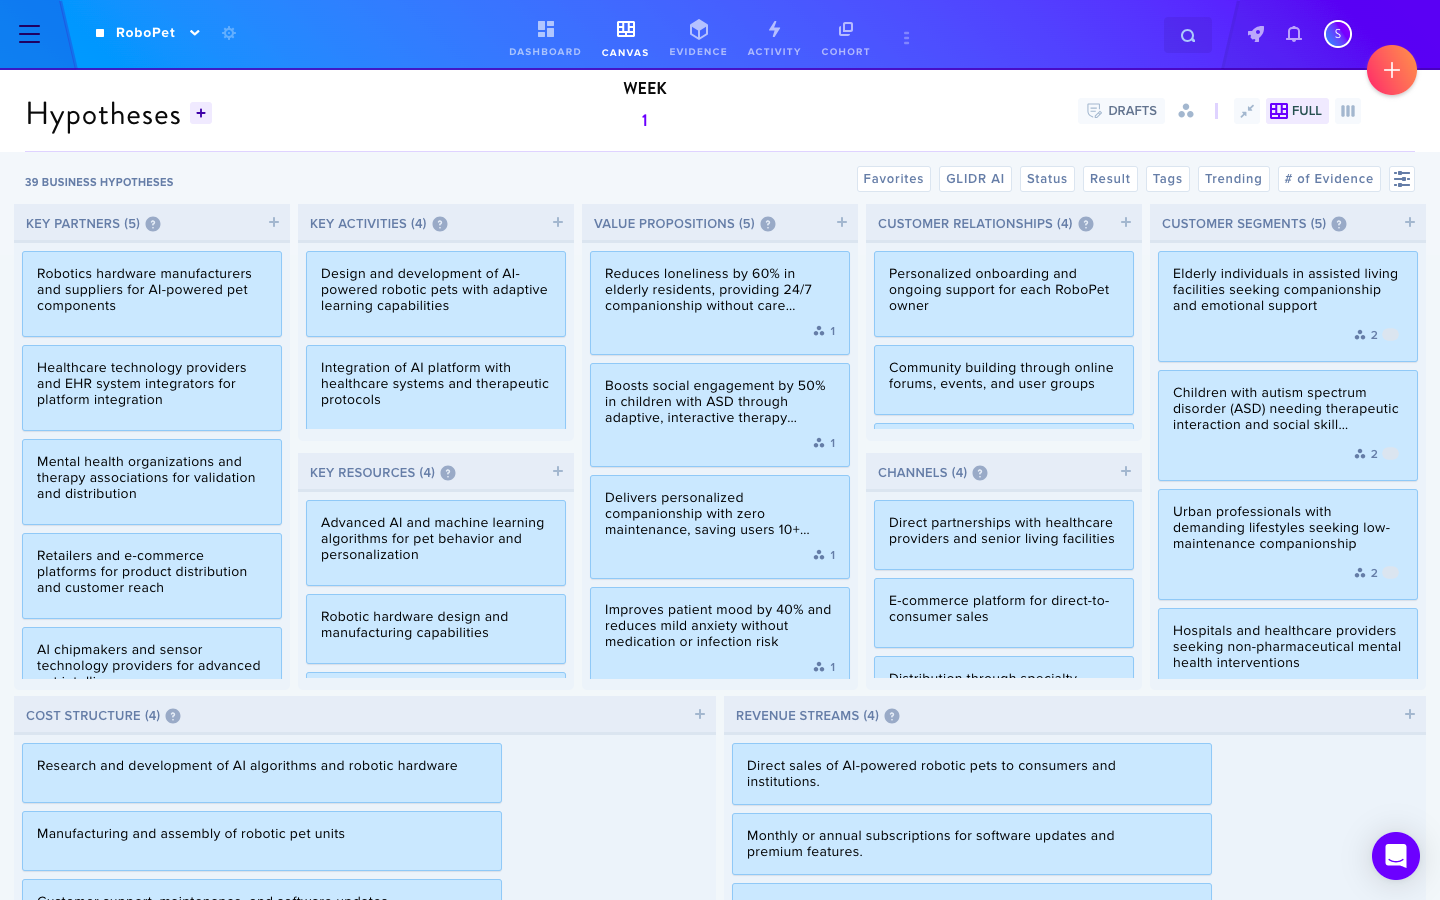Add a hypothesis to Cost Structure
The image size is (1440, 900).
(x=700, y=714)
